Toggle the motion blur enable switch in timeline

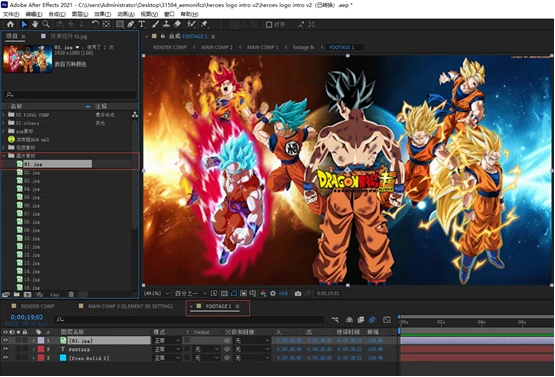372,320
